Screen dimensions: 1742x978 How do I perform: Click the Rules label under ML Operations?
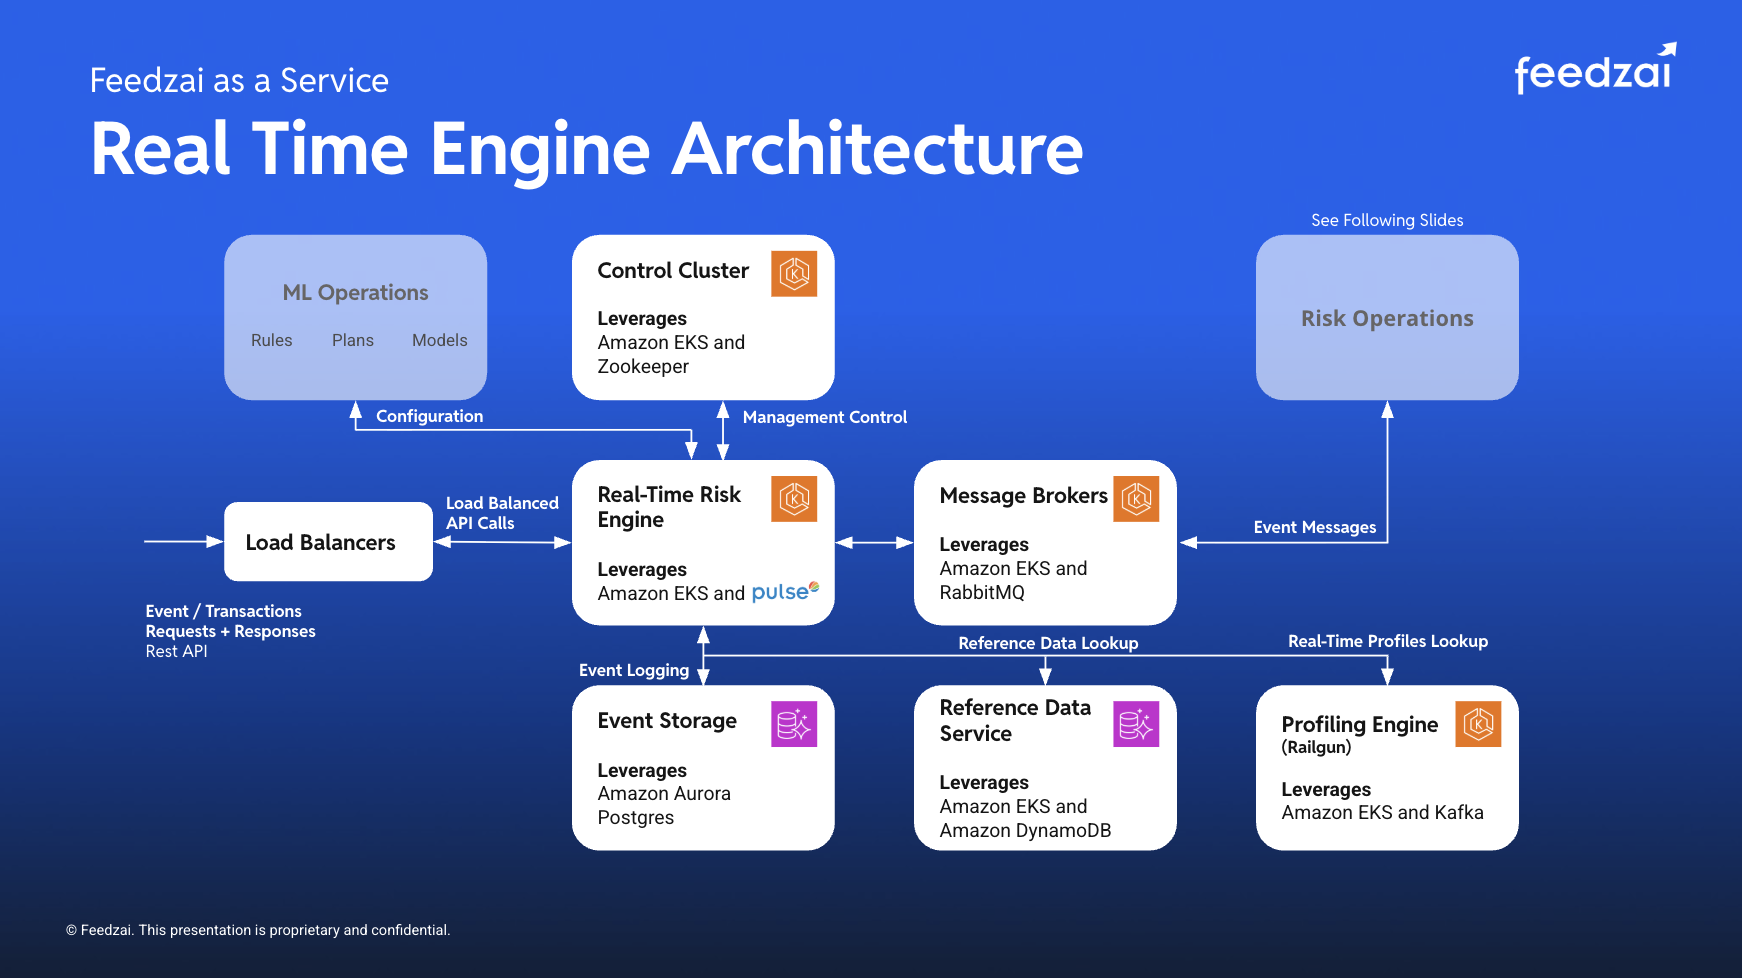pos(271,340)
